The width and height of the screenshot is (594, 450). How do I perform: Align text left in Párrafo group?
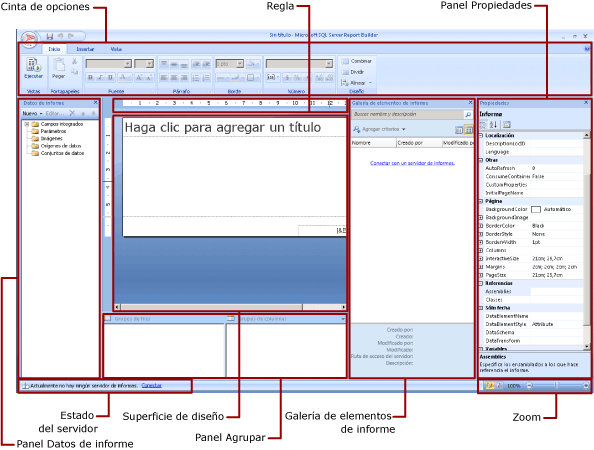[164, 78]
